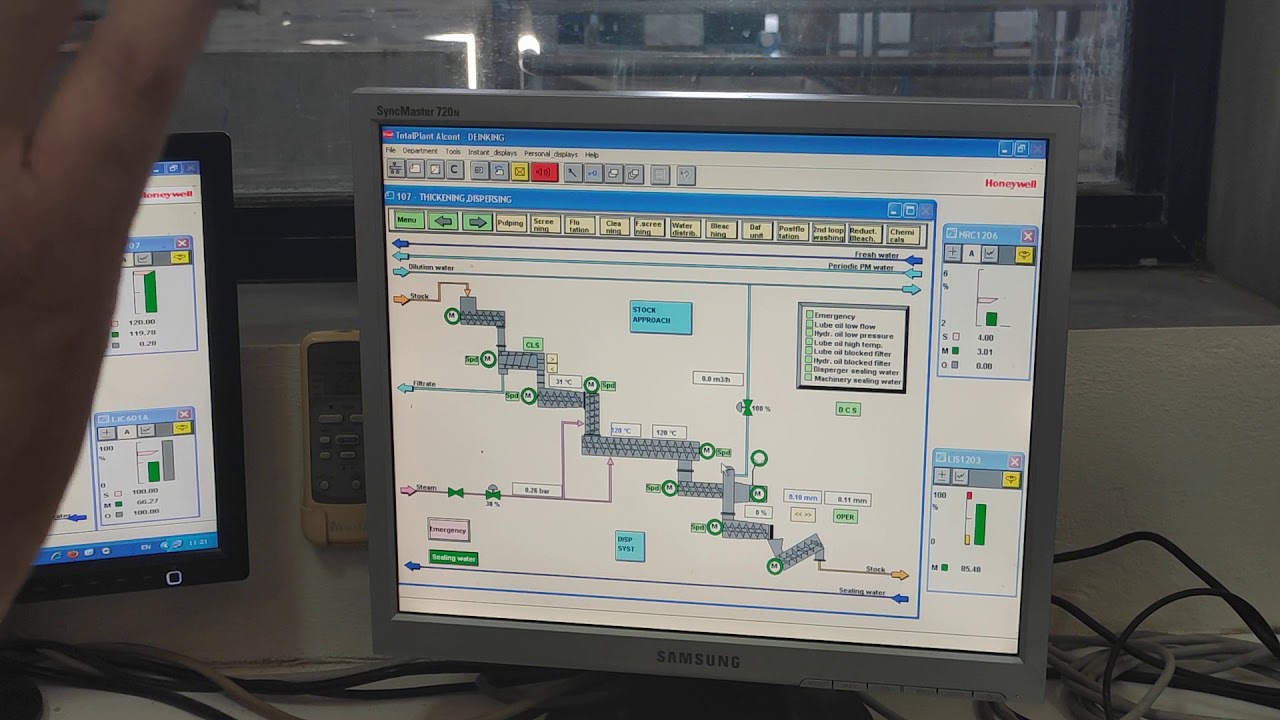The height and width of the screenshot is (720, 1280).
Task: Click the cascade windows toolbar icon
Action: [x=633, y=174]
